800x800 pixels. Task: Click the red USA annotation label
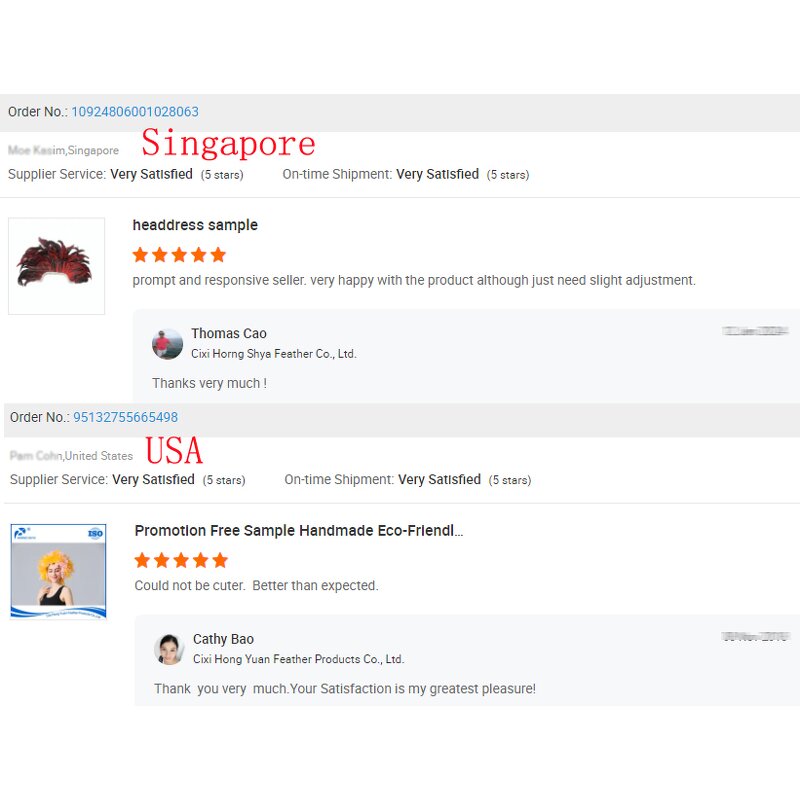(174, 451)
